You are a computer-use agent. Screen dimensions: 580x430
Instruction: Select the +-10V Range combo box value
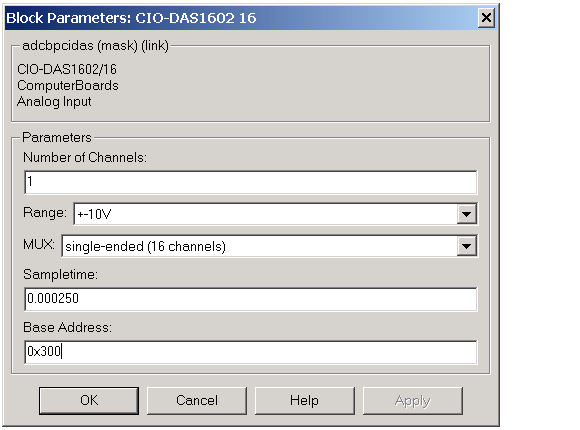(x=266, y=214)
